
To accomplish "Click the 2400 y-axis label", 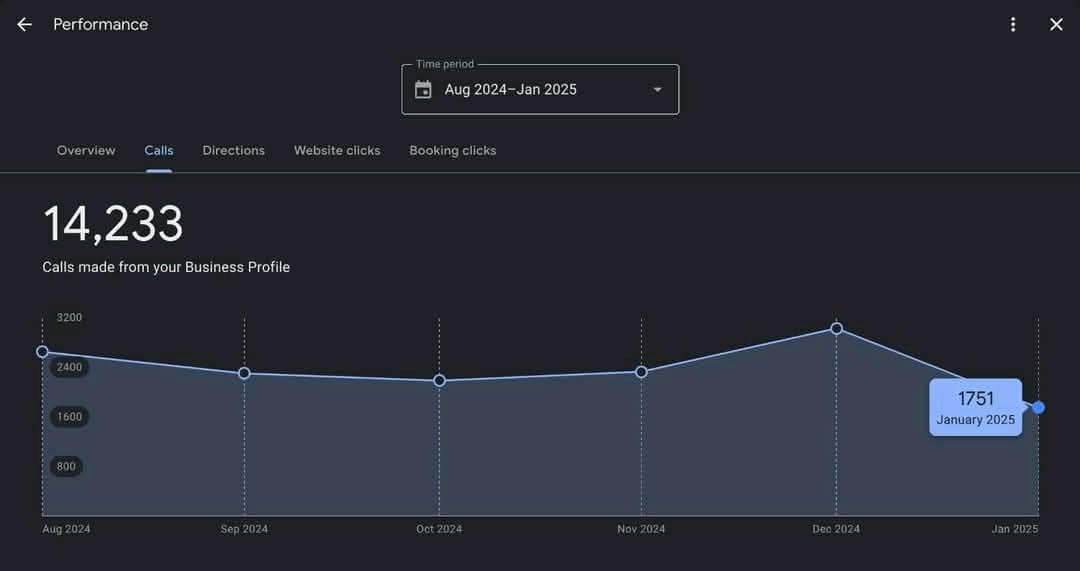I will tap(69, 367).
